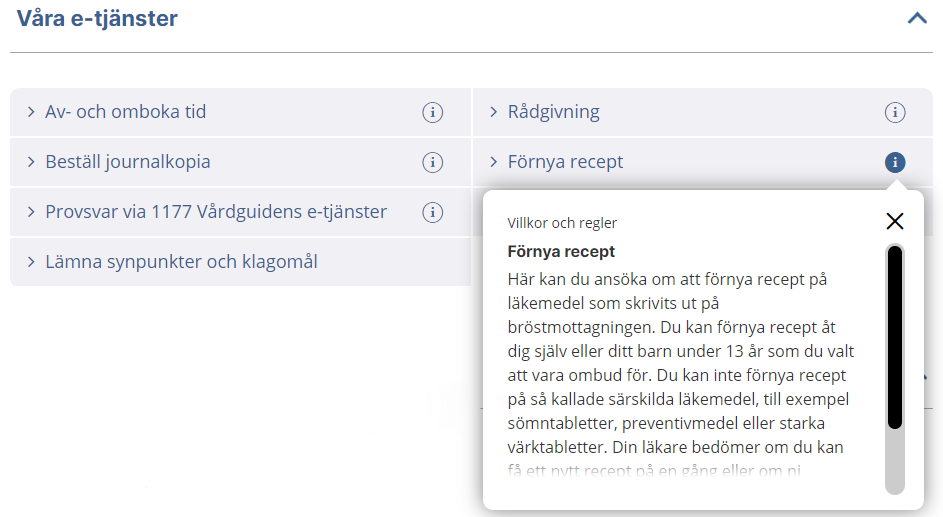Image resolution: width=943 pixels, height=517 pixels.
Task: Show info icon for Beställ journalkopia
Action: coord(432,162)
